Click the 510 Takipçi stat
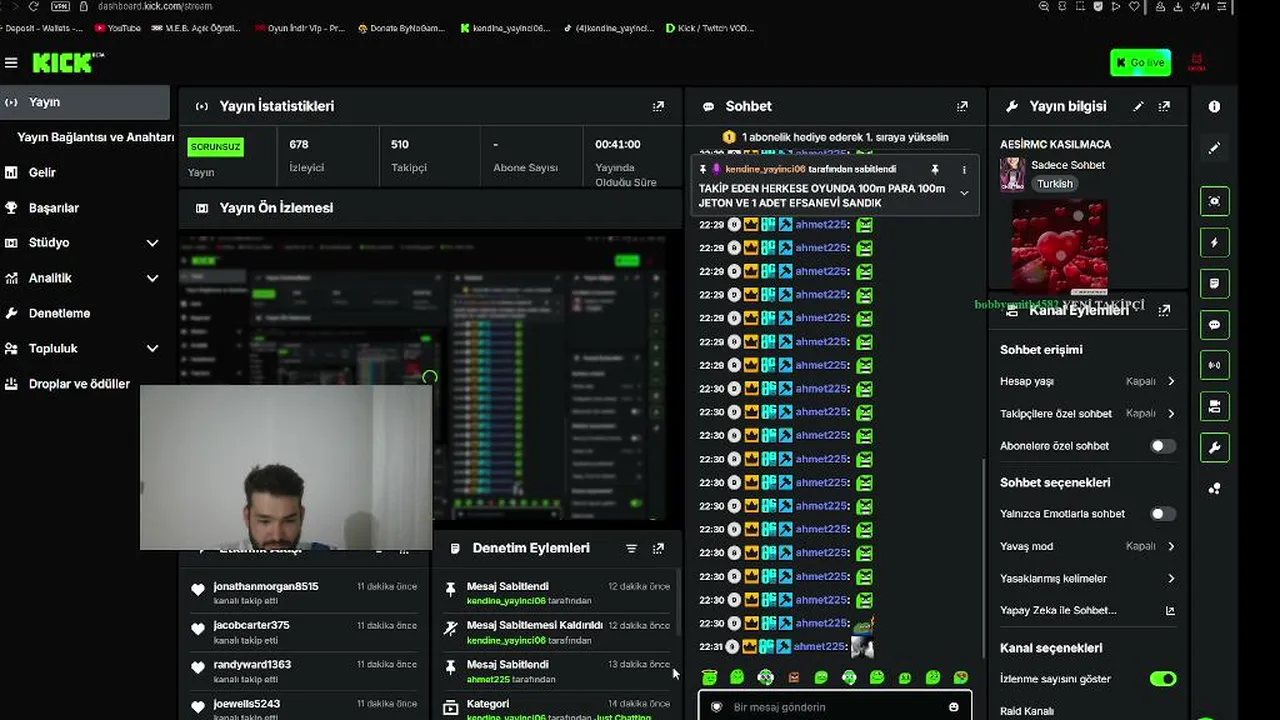1280x720 pixels. [x=409, y=155]
